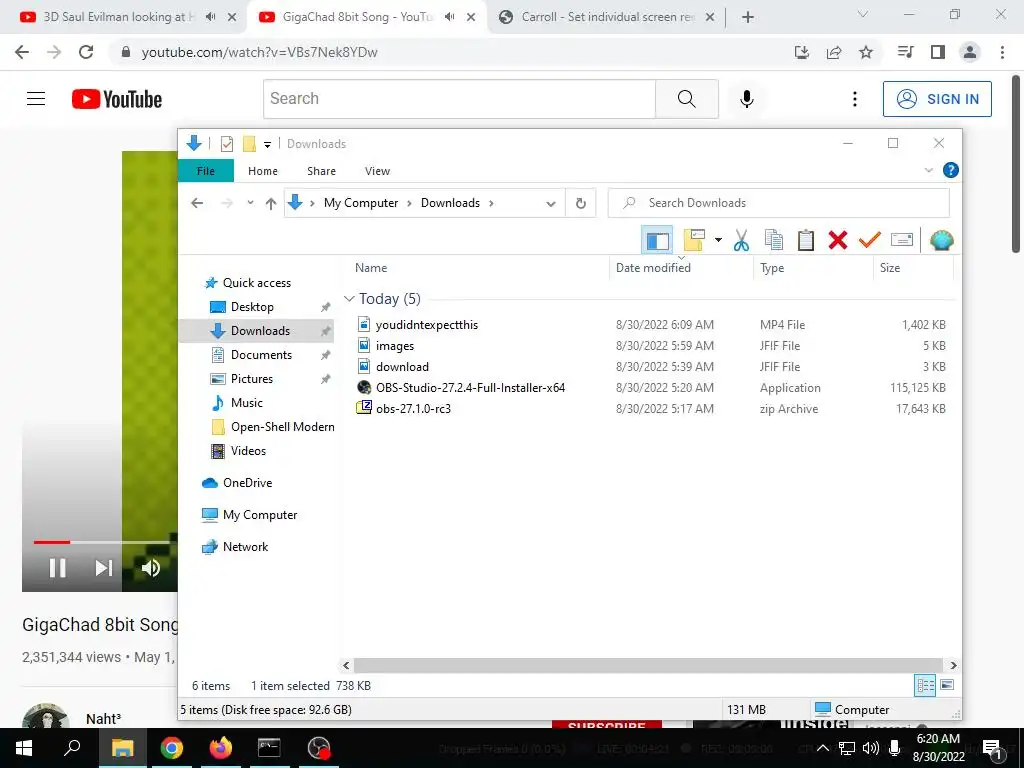The height and width of the screenshot is (768, 1024).
Task: Click the horizontal scrollbar in file list
Action: click(x=648, y=665)
